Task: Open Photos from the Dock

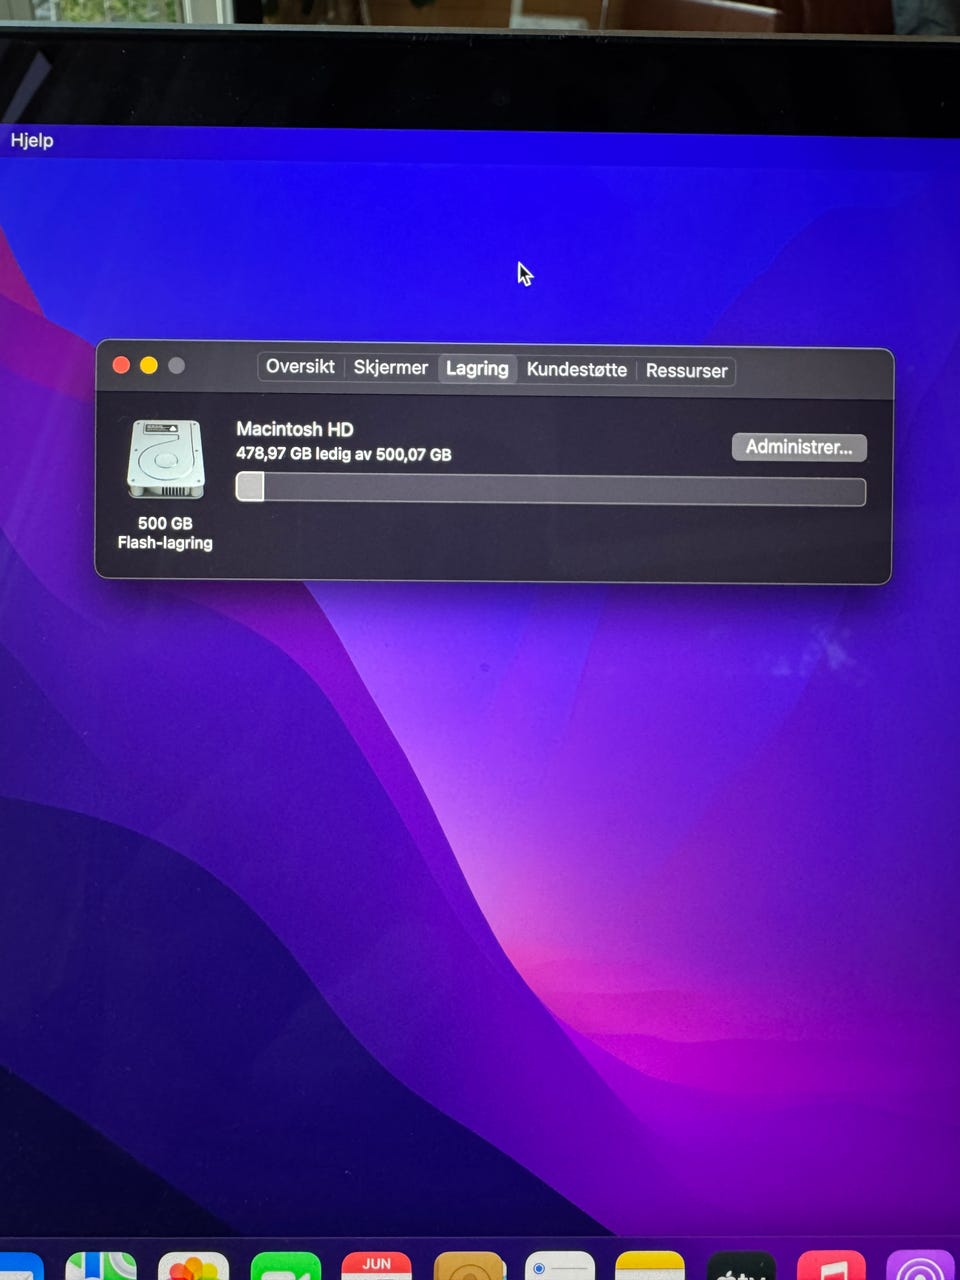Action: pyautogui.click(x=194, y=1266)
